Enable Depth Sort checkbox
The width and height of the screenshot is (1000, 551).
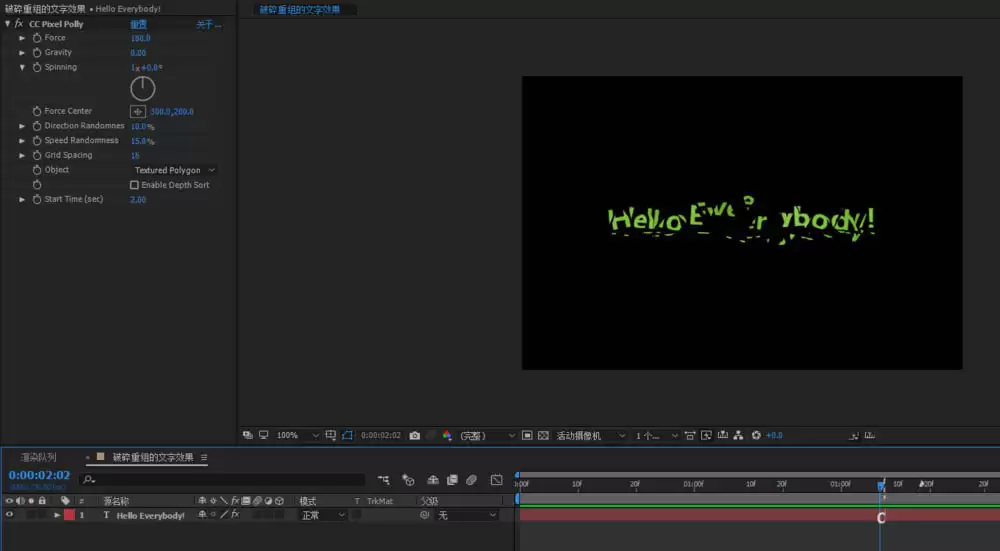[134, 185]
